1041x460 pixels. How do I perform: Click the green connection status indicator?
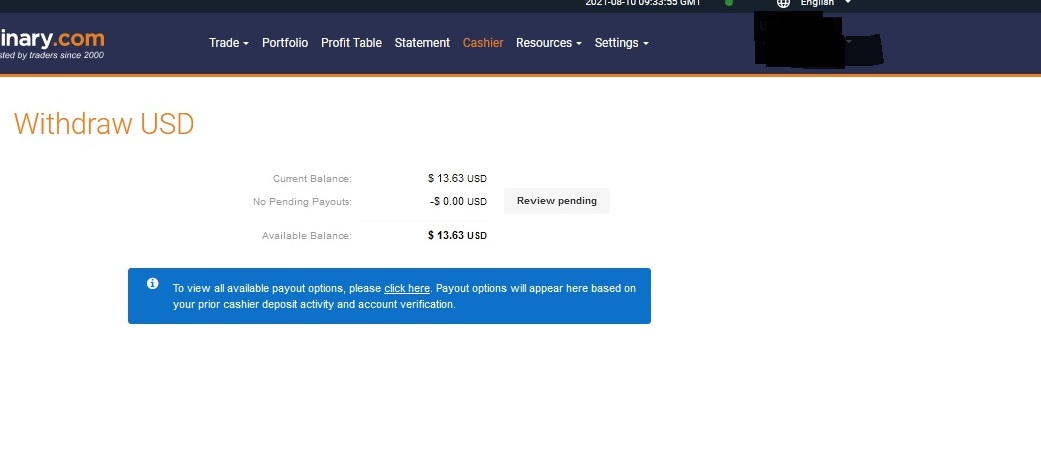729,3
